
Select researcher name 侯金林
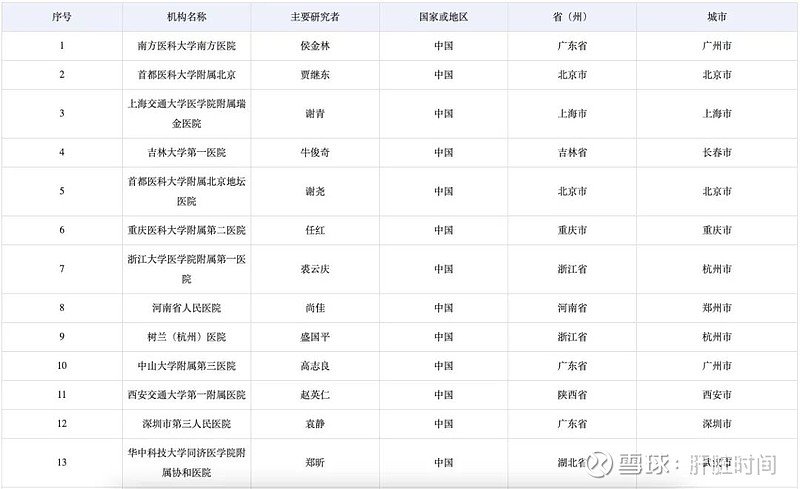(315, 46)
